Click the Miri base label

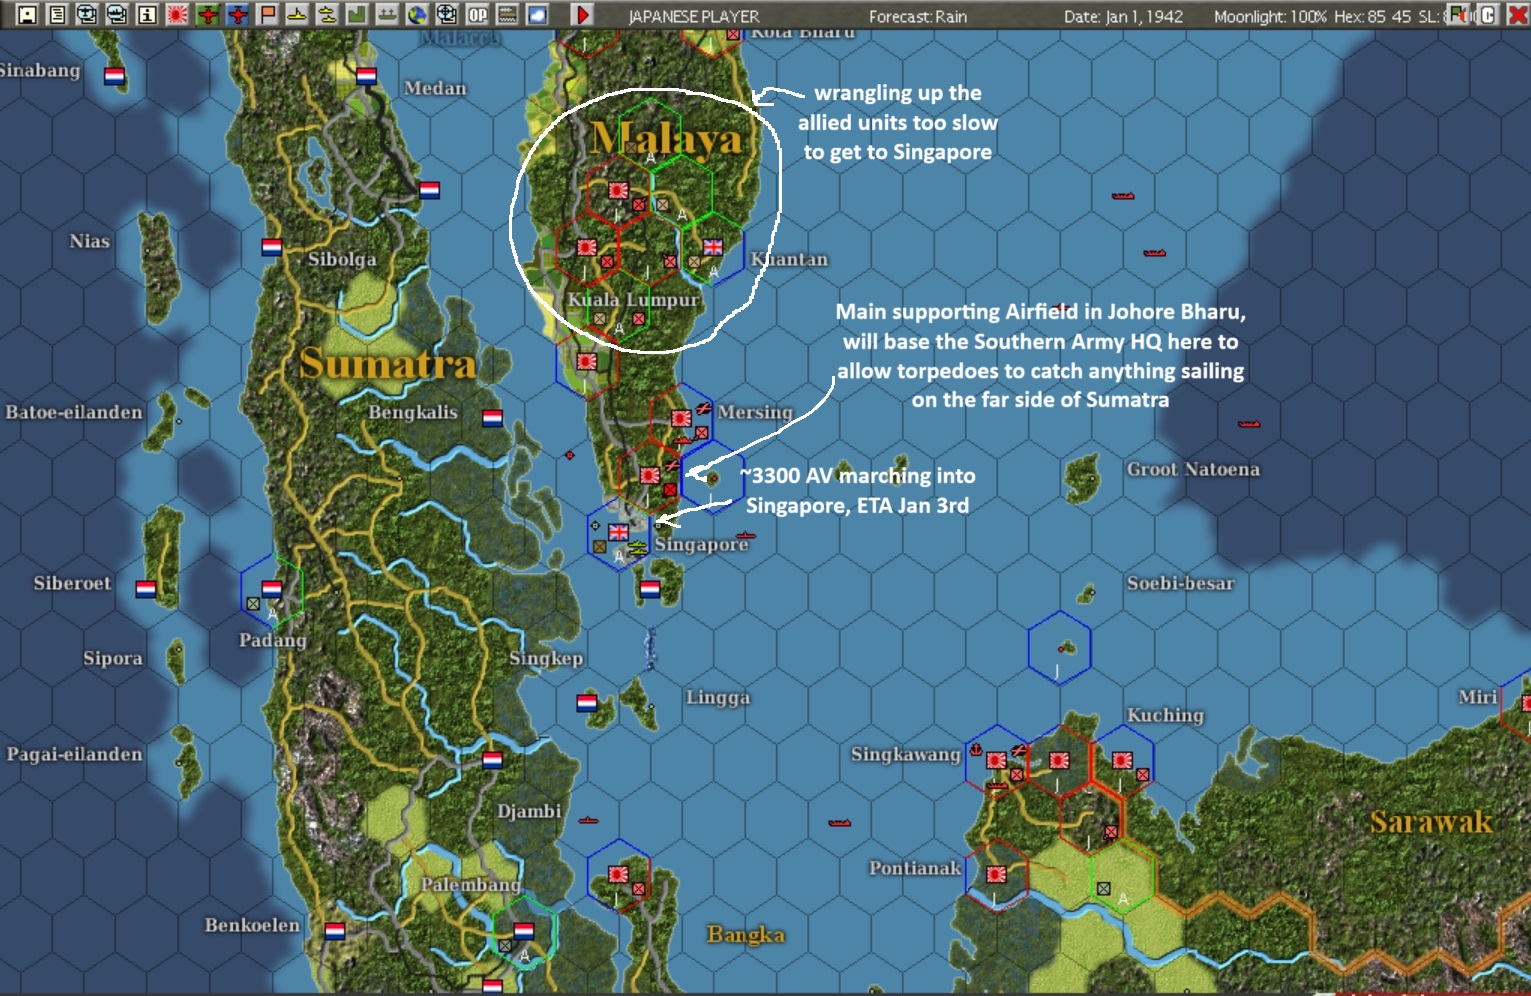1477,697
